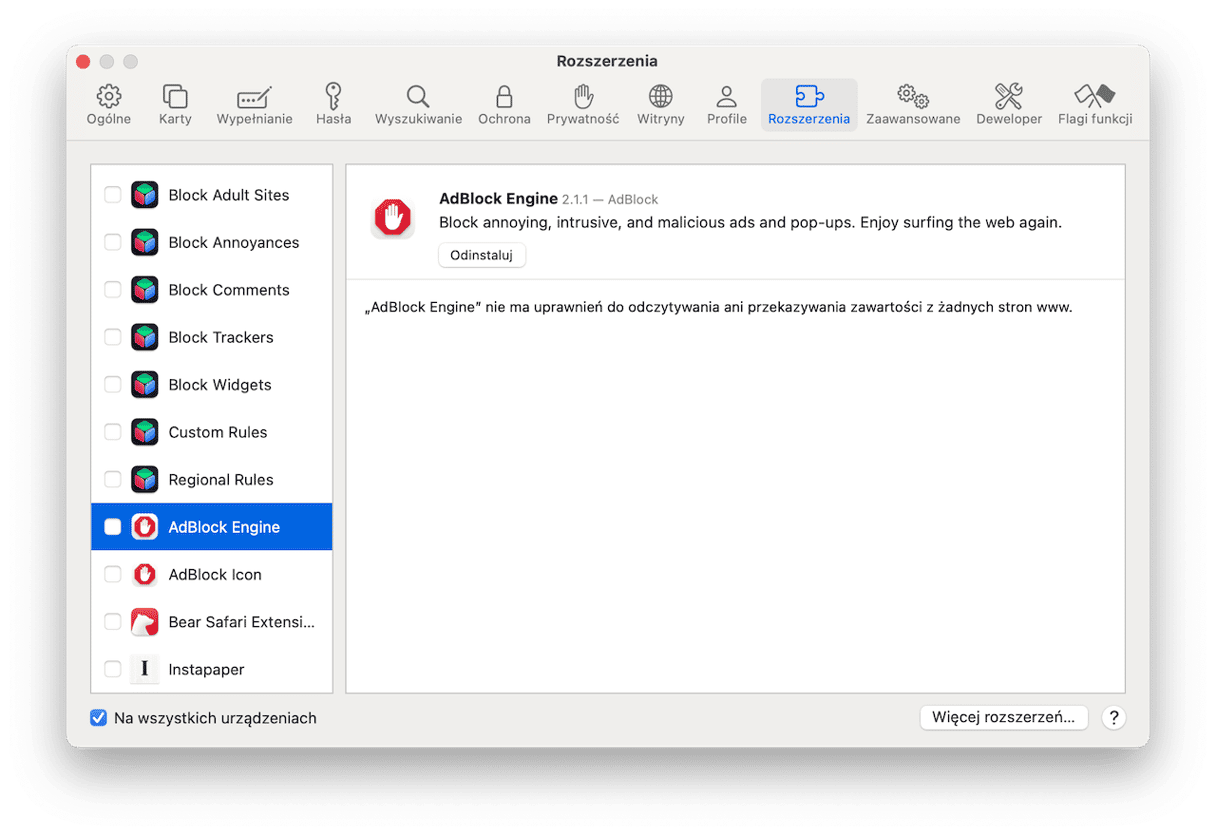Viewport: 1216px width, 835px height.
Task: Enable the Custom Rules checkbox
Action: tap(113, 432)
